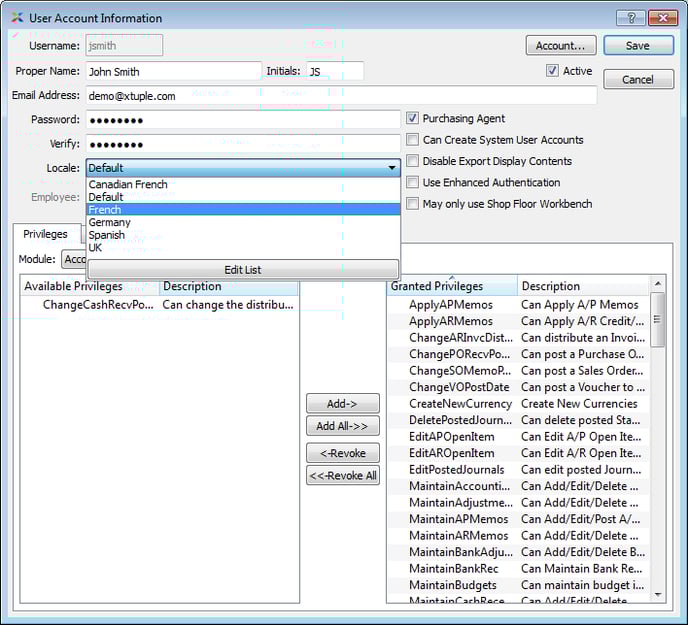Click Add All->> privileges button
Screen dimensions: 688x625
[342, 426]
